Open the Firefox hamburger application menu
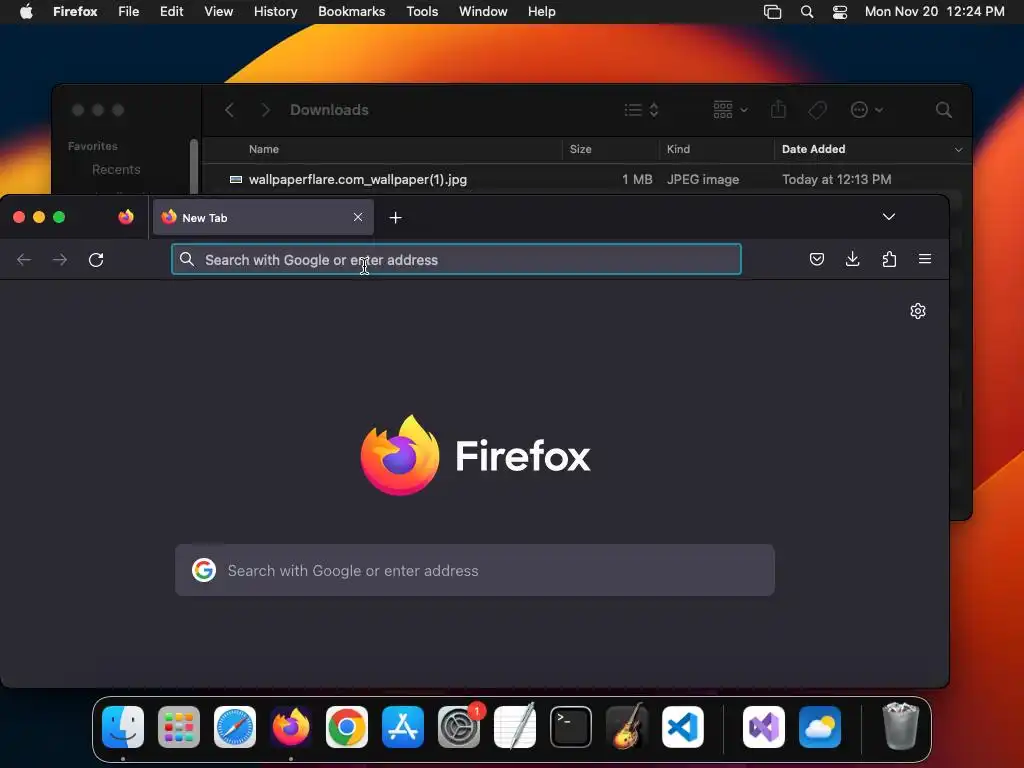This screenshot has height=768, width=1024. coord(925,259)
